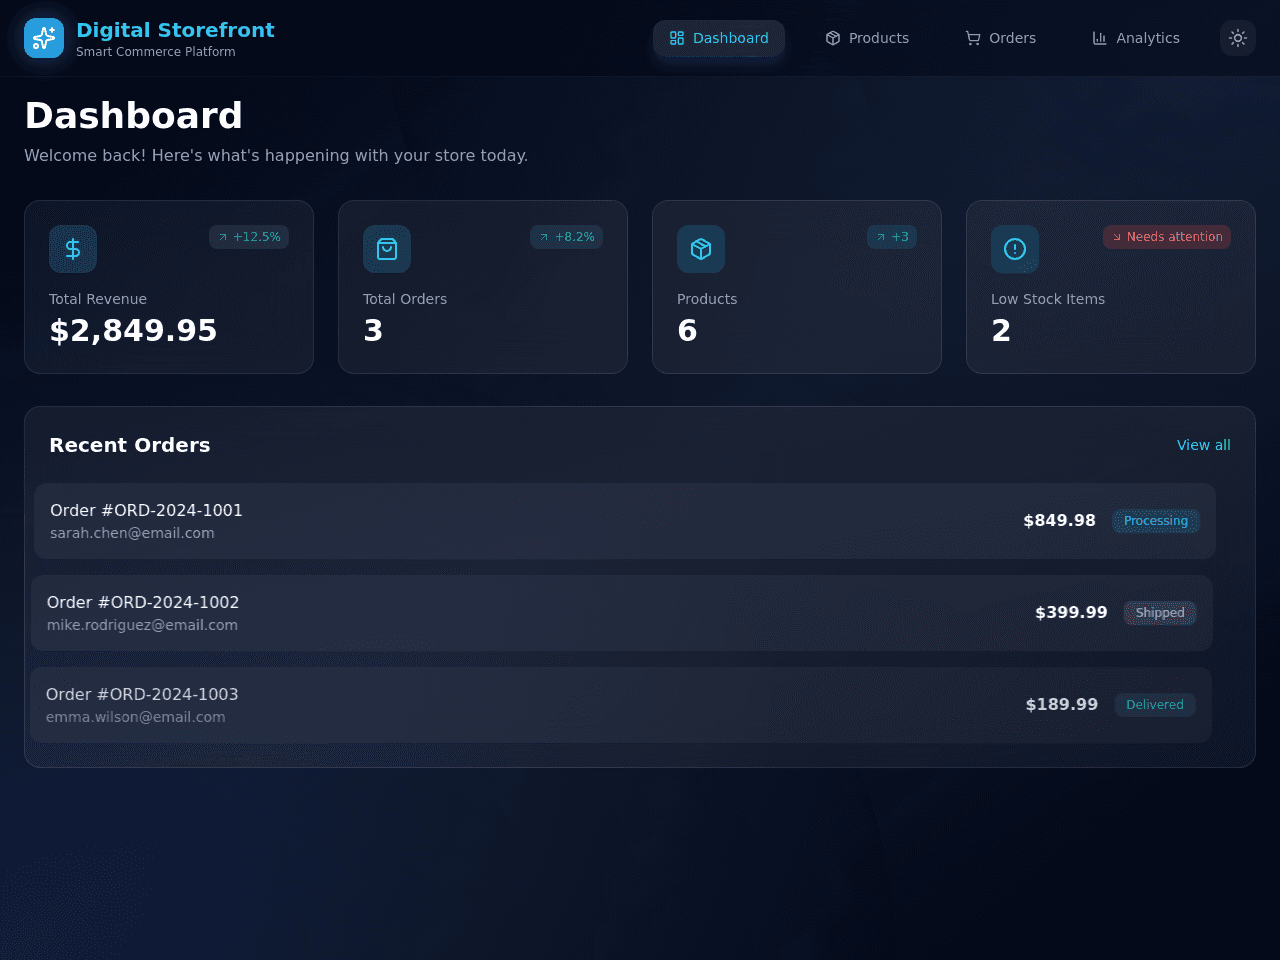Open Order #ORD-2024-1002
The image size is (1280, 960).
(622, 613)
